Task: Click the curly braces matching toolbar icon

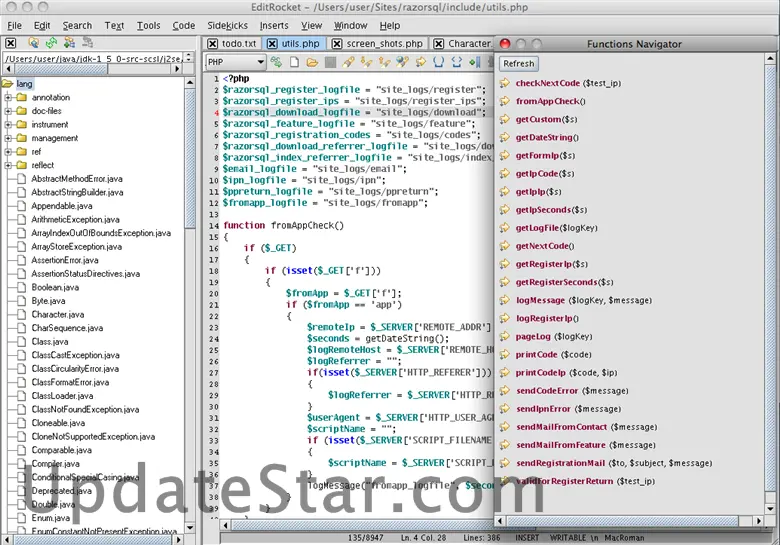Action: click(x=457, y=62)
